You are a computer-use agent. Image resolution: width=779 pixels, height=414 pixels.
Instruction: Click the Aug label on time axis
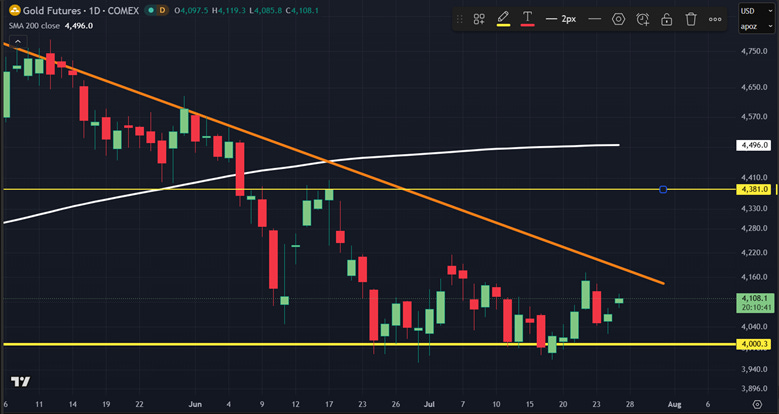tap(674, 405)
